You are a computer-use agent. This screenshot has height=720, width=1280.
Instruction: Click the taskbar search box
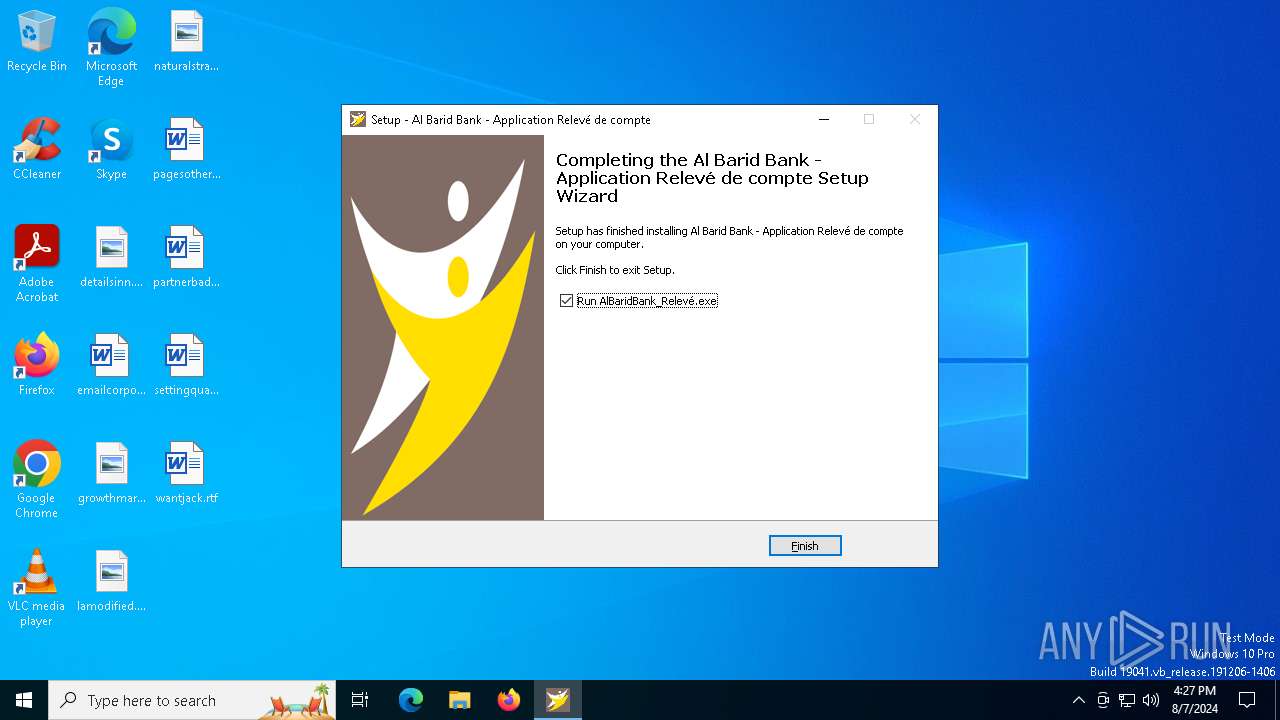coord(192,700)
